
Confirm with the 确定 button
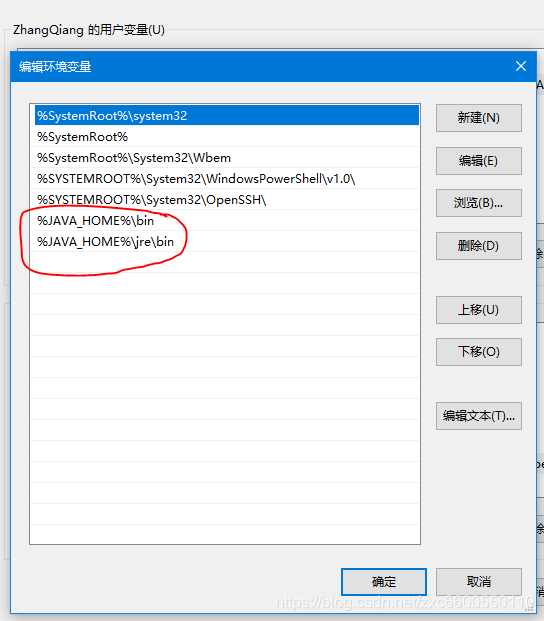[x=384, y=582]
